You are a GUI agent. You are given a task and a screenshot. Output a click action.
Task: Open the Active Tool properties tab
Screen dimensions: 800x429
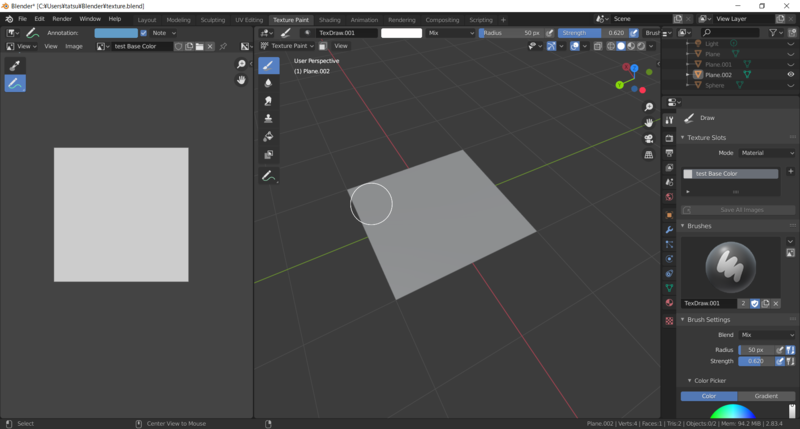[669, 120]
